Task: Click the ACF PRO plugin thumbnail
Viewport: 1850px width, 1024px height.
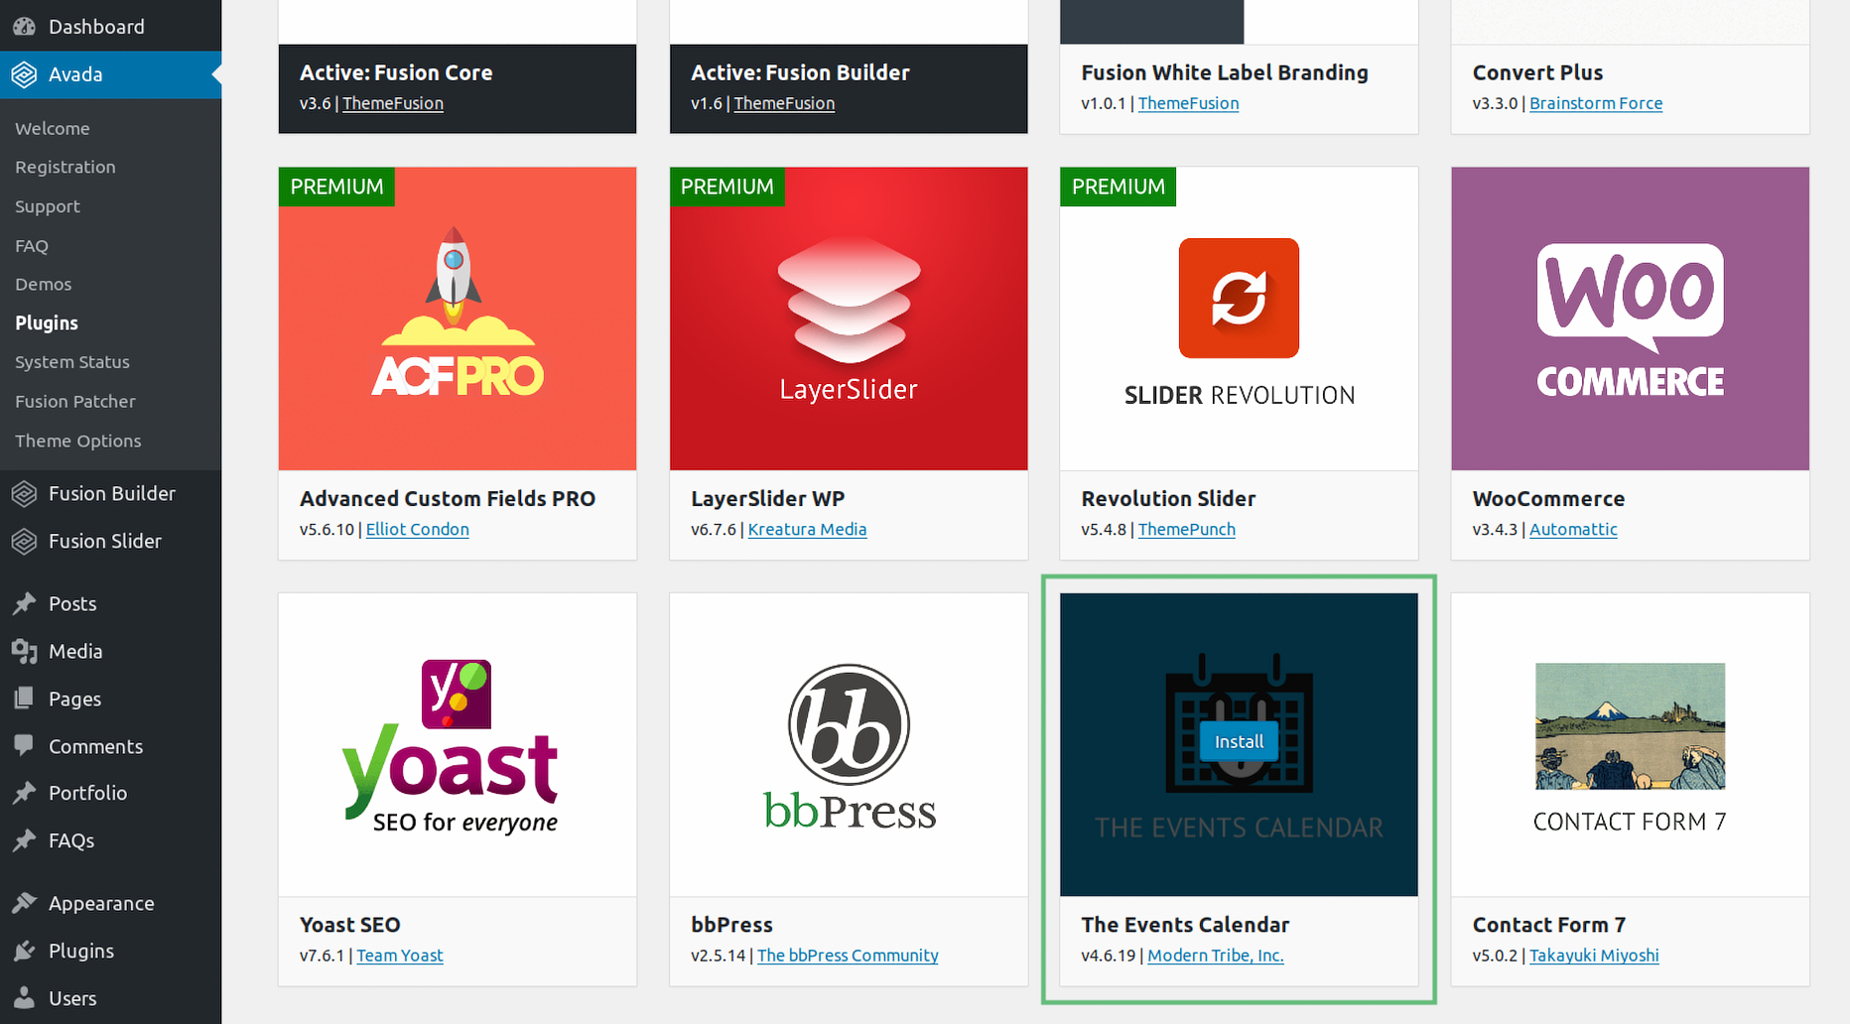Action: (x=457, y=318)
